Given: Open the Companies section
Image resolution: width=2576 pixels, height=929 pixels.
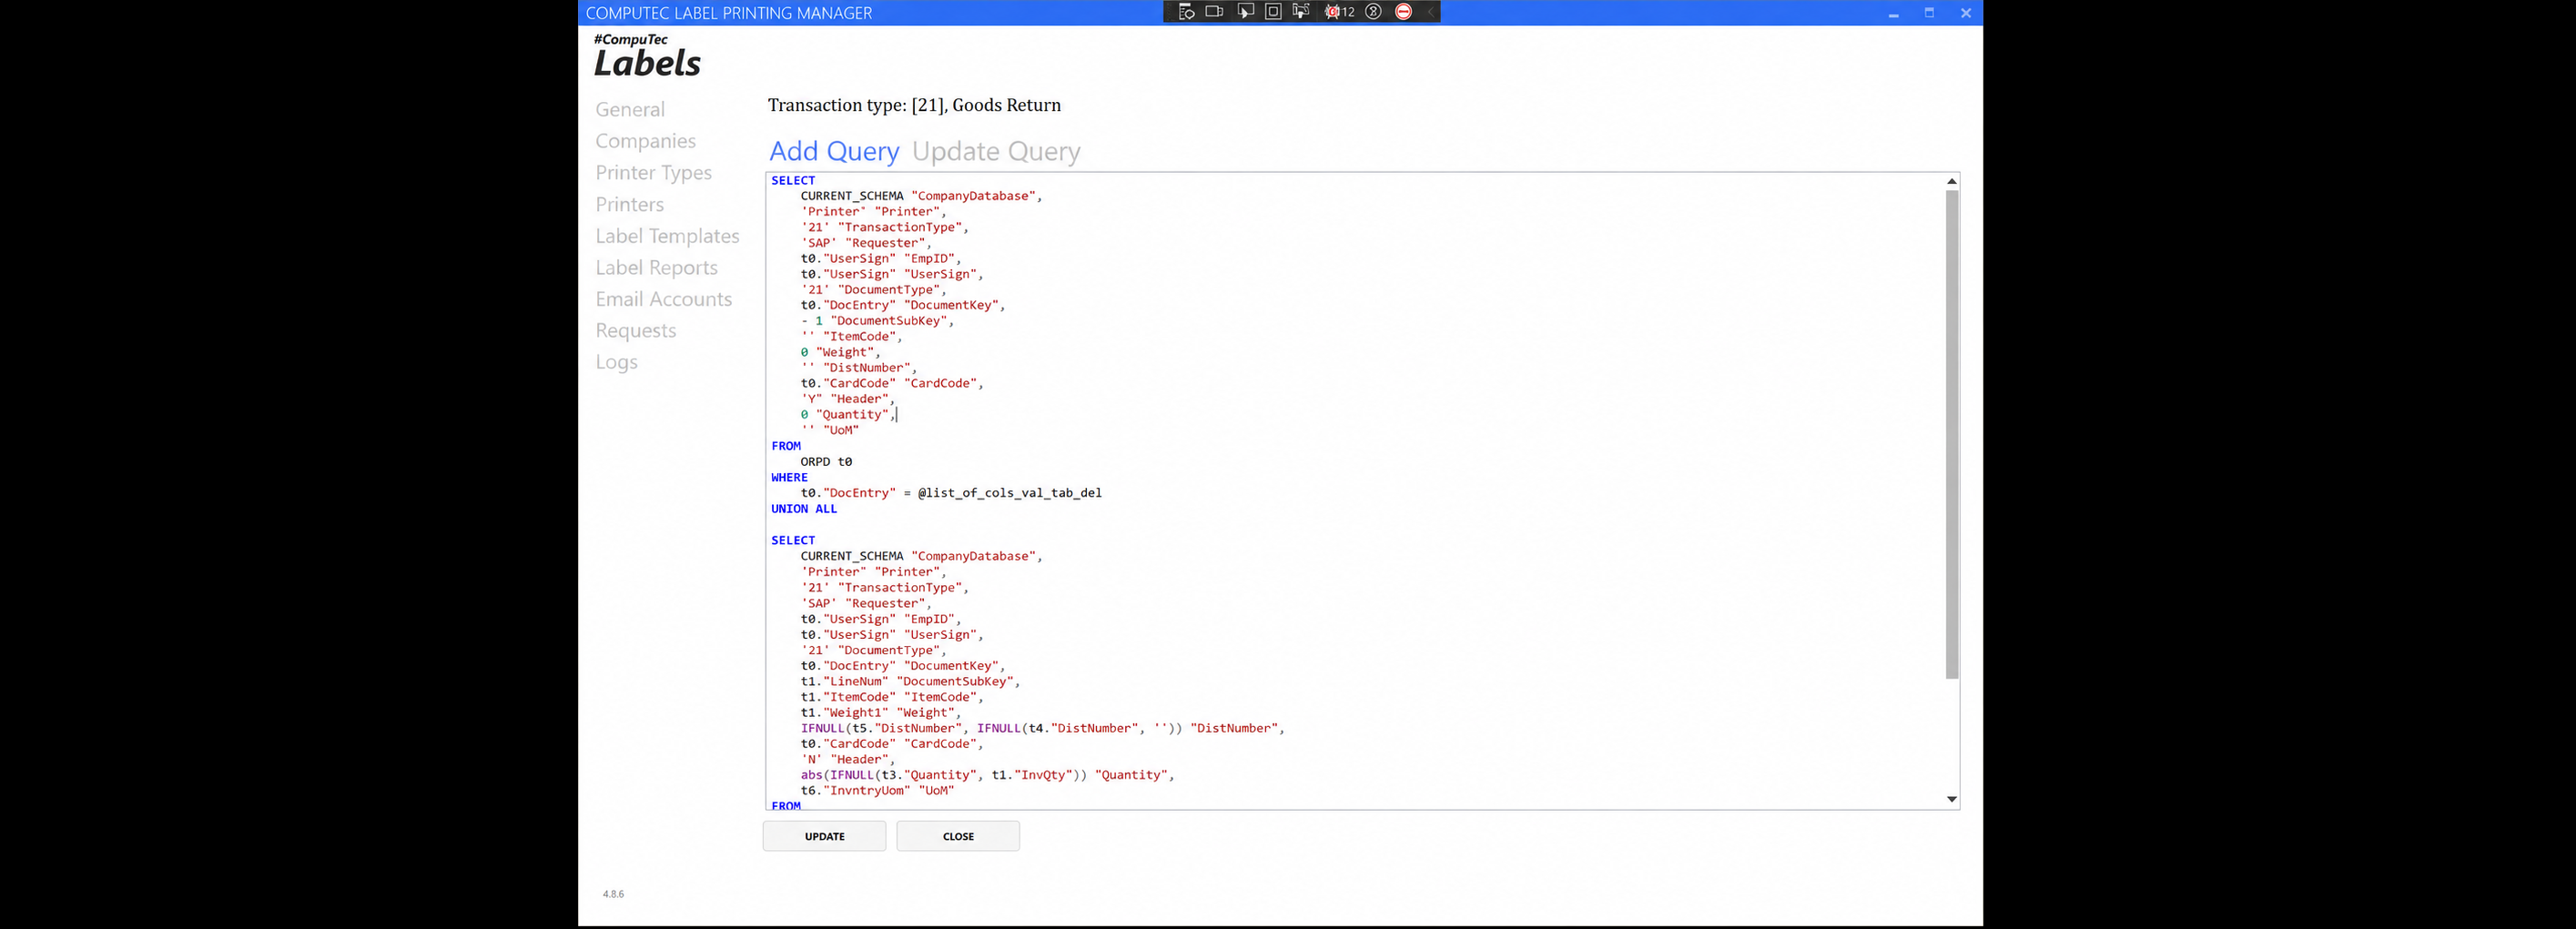Looking at the screenshot, I should (x=646, y=141).
